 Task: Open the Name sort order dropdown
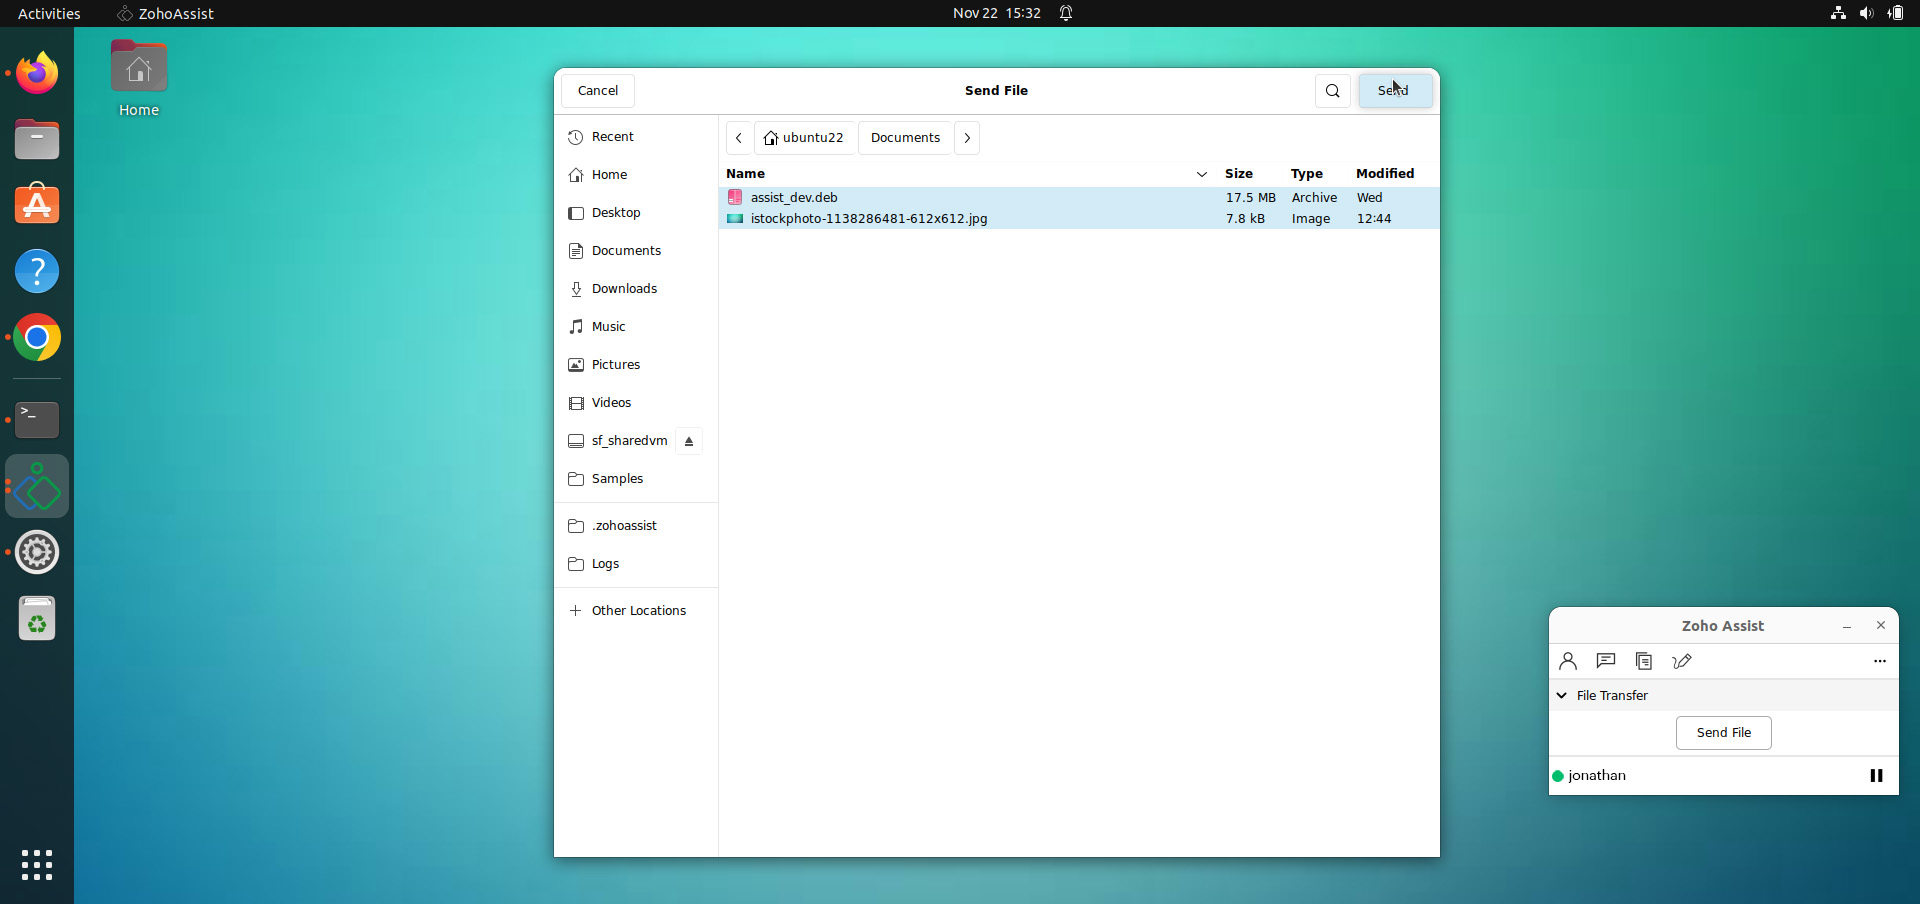[1203, 173]
